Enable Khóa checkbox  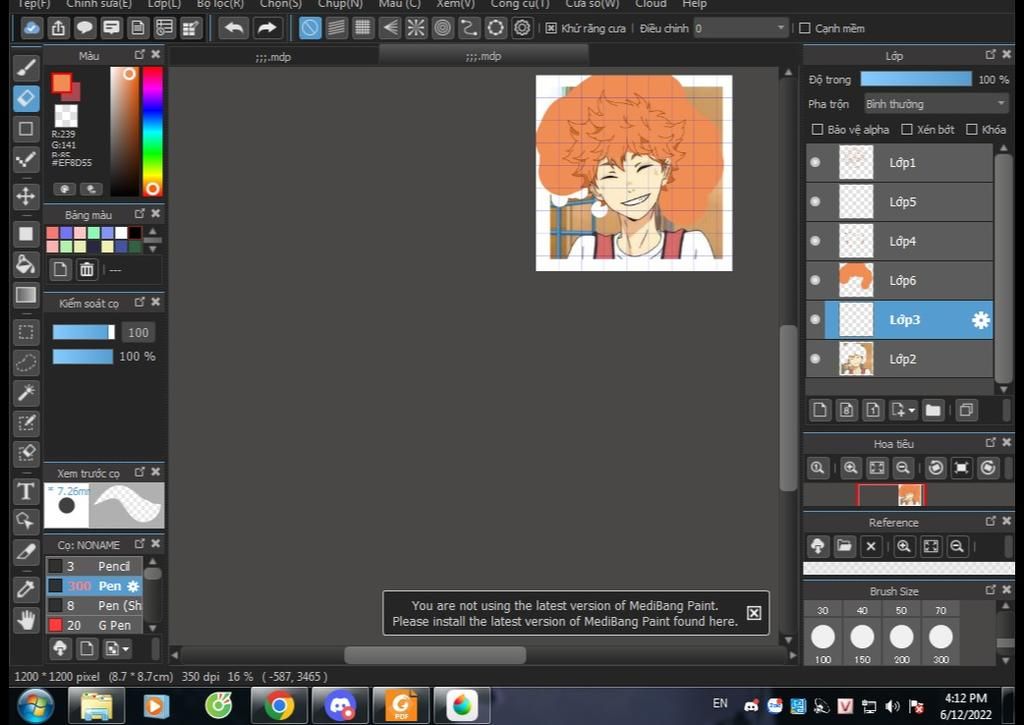[x=971, y=129]
